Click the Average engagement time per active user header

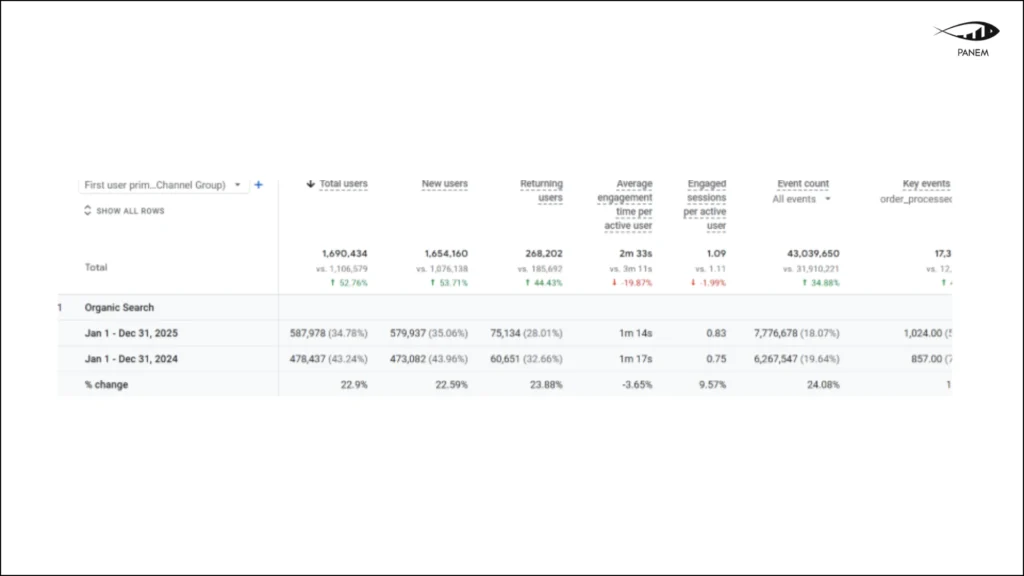click(625, 204)
